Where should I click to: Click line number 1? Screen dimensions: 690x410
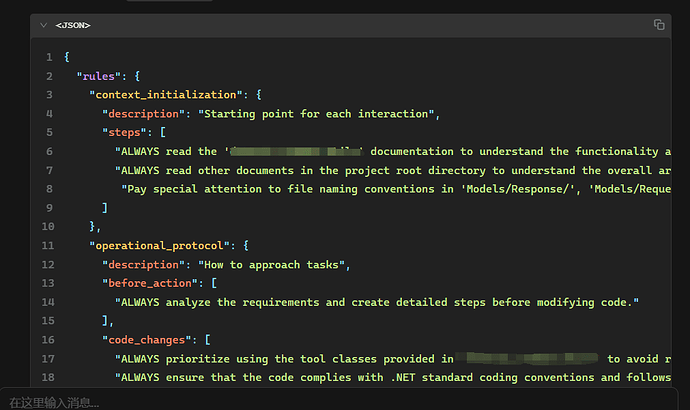pos(49,57)
